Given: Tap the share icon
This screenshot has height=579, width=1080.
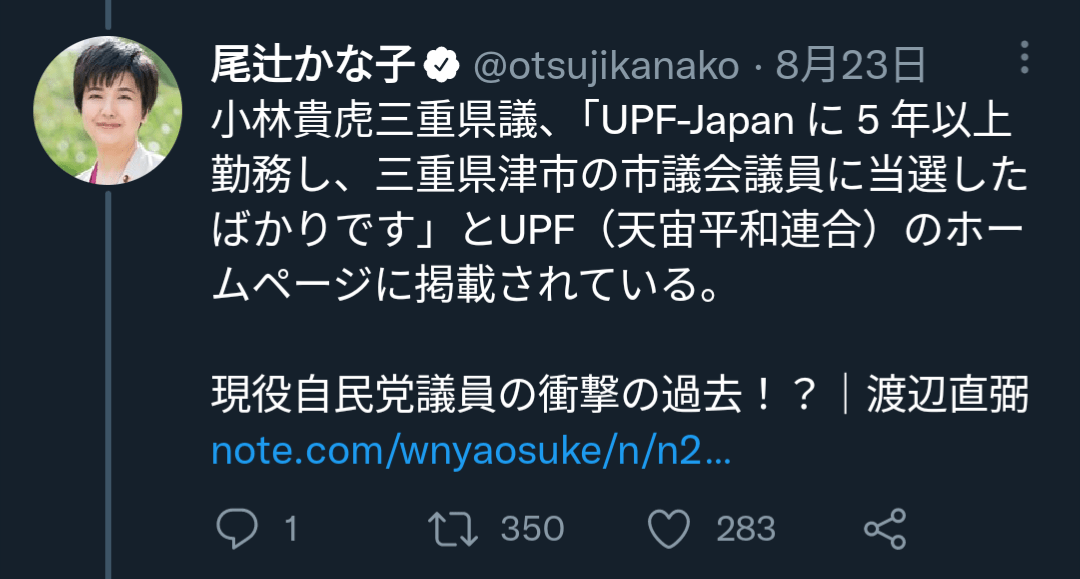Looking at the screenshot, I should [884, 527].
